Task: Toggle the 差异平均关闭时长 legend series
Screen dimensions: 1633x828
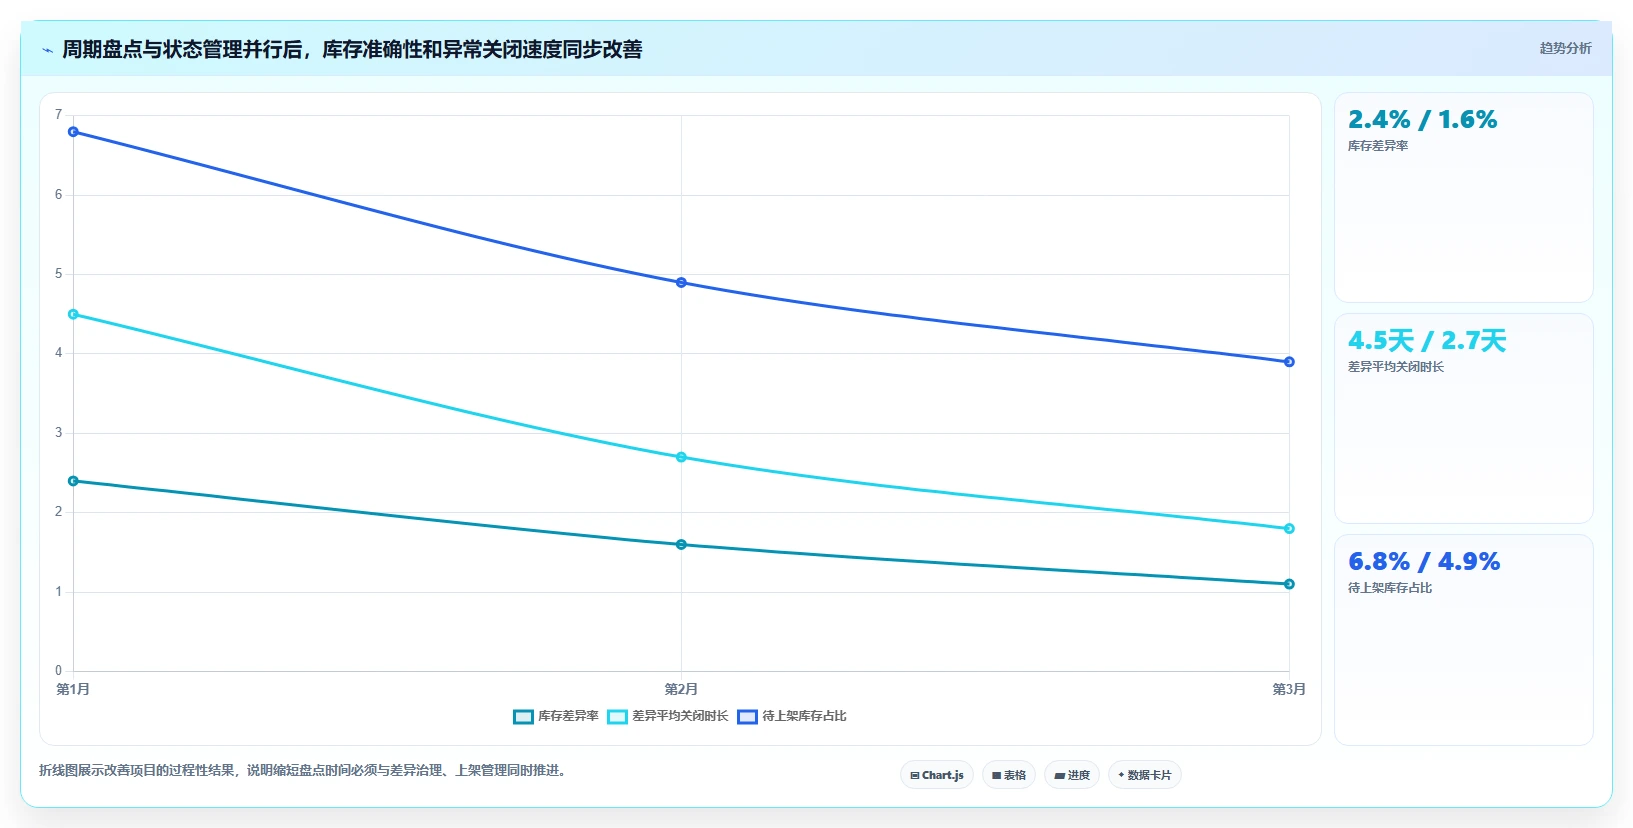Action: pos(668,716)
